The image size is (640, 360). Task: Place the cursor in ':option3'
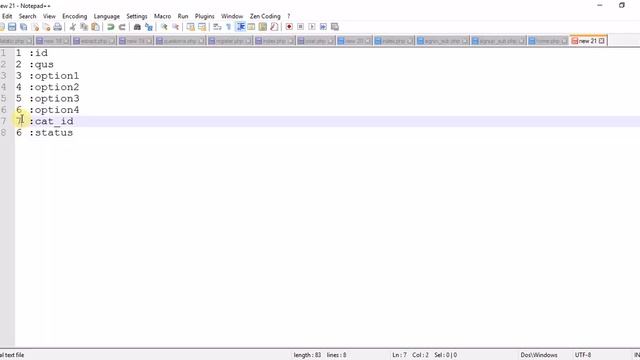click(54, 99)
